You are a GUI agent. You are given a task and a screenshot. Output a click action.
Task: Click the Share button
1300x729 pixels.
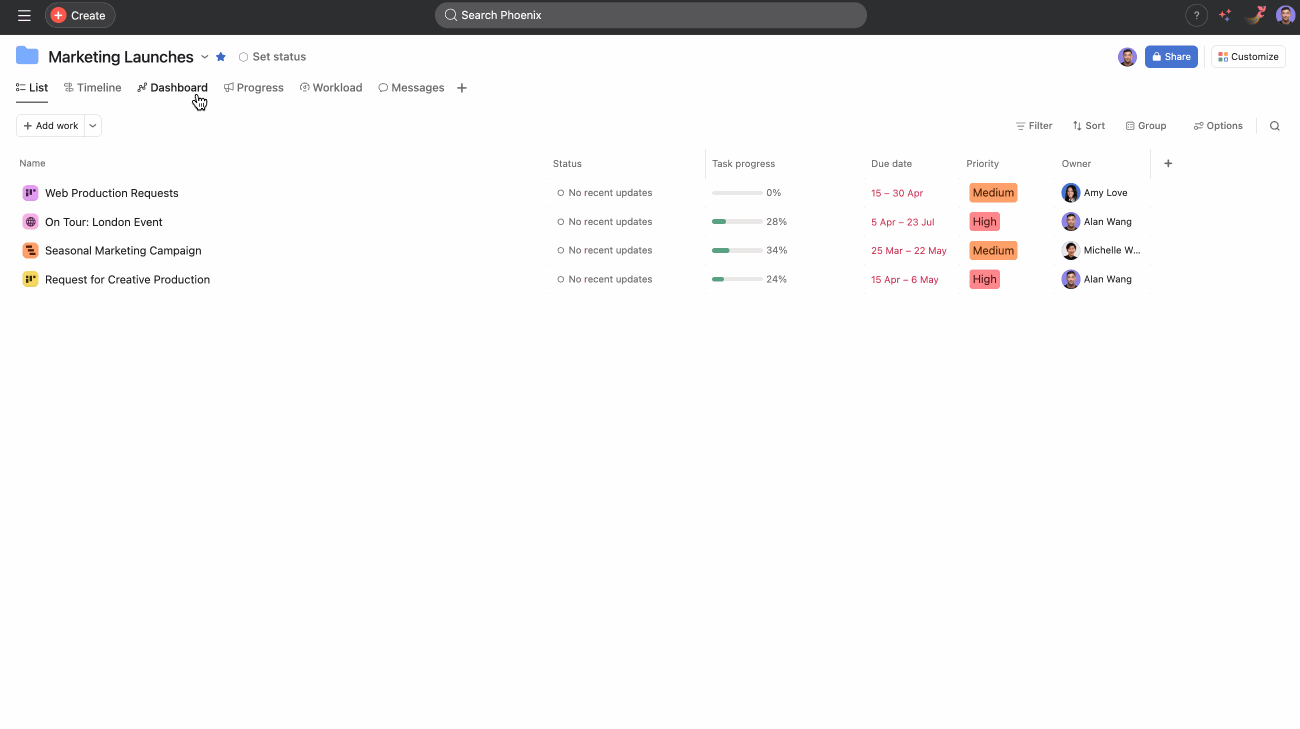tap(1171, 57)
